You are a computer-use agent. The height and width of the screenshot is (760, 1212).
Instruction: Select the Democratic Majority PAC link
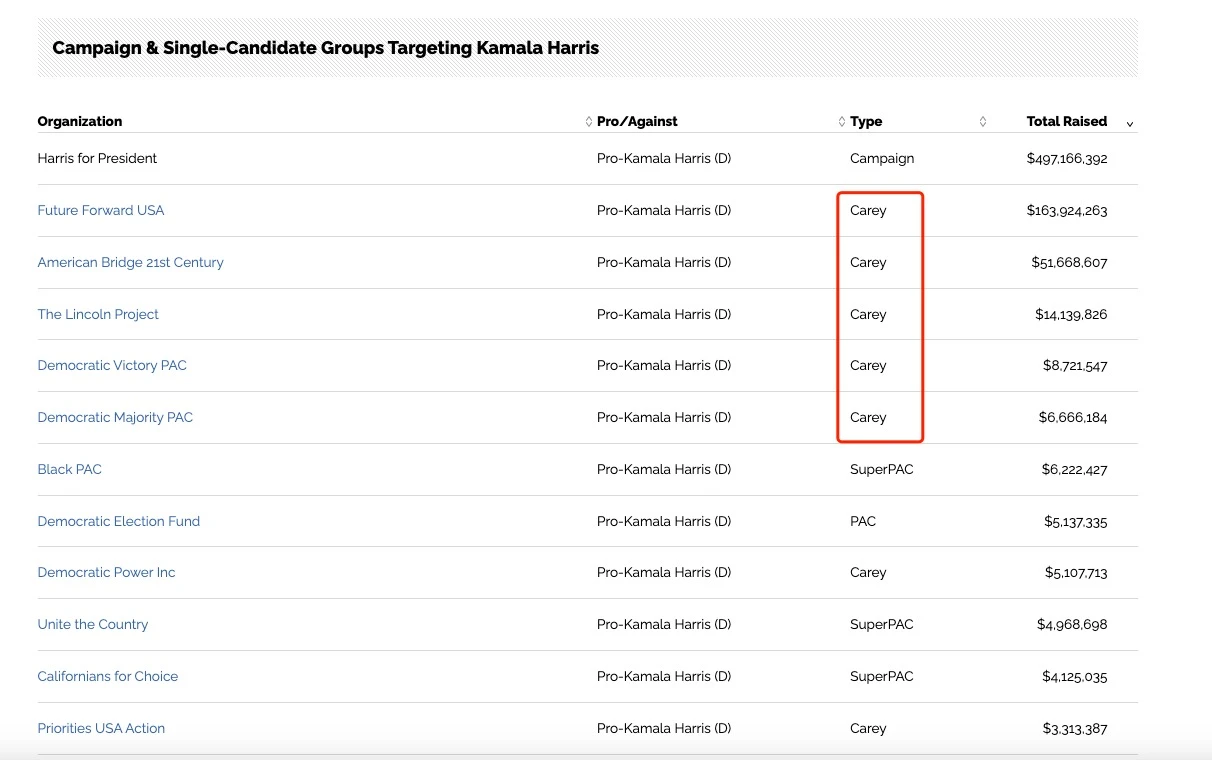(x=115, y=418)
